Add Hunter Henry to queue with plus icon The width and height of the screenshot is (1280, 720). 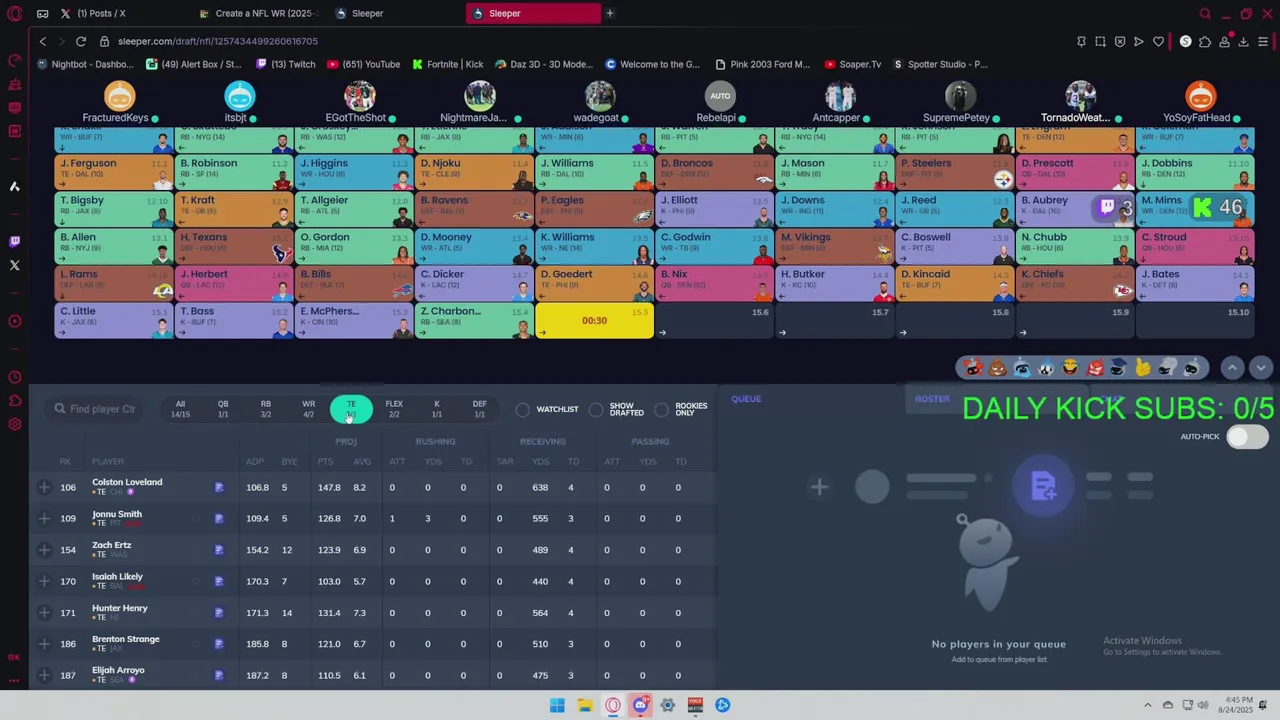tap(44, 612)
